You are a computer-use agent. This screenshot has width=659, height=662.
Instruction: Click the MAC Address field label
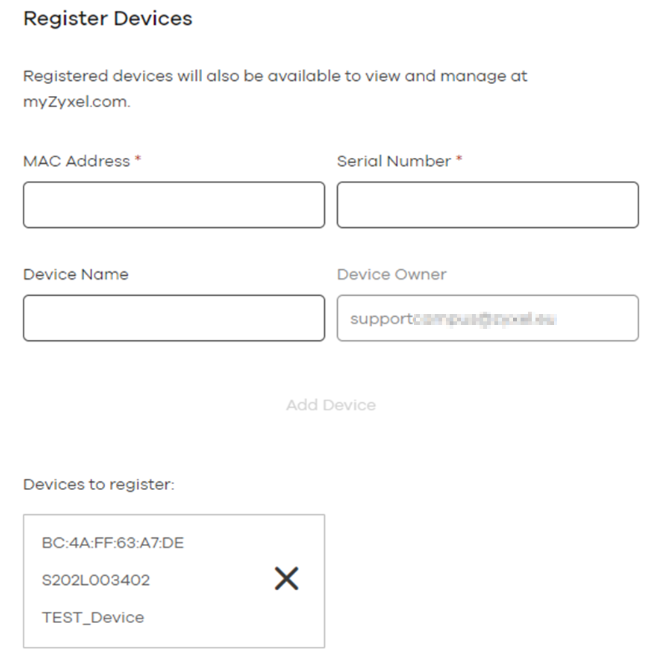click(x=76, y=161)
